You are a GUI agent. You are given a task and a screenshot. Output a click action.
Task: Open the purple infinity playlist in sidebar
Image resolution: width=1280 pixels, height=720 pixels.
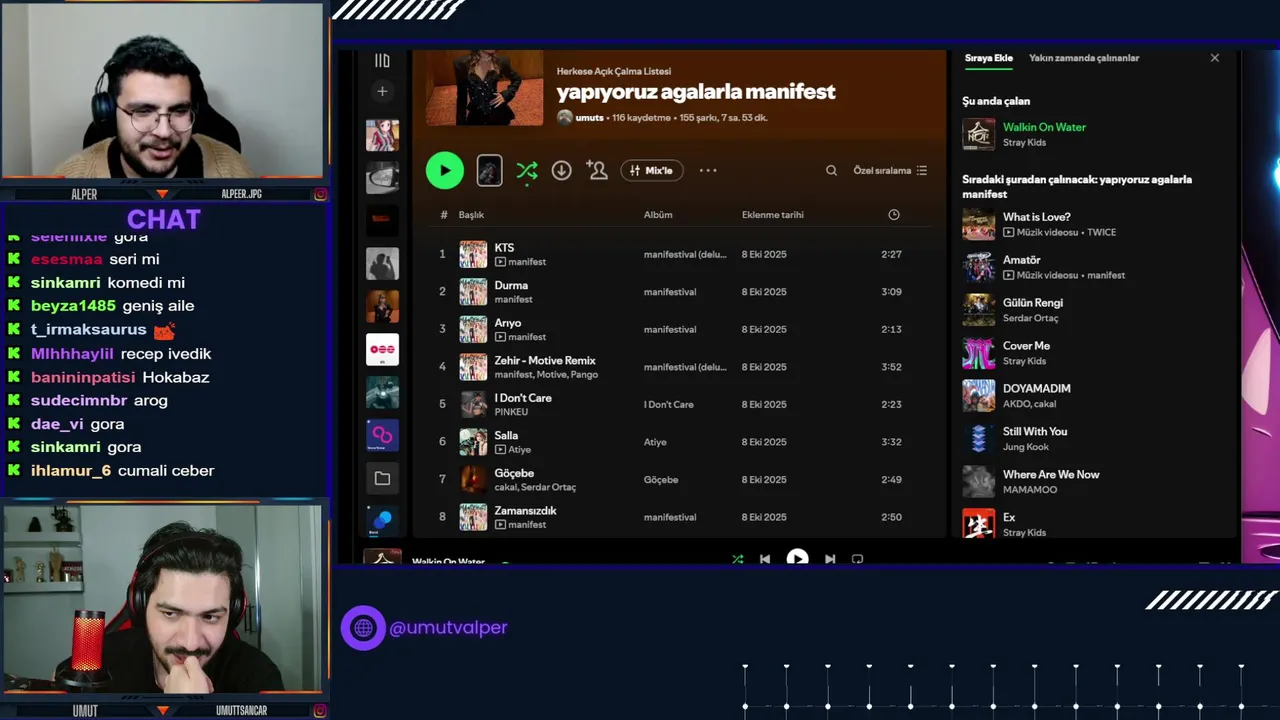[x=382, y=435]
